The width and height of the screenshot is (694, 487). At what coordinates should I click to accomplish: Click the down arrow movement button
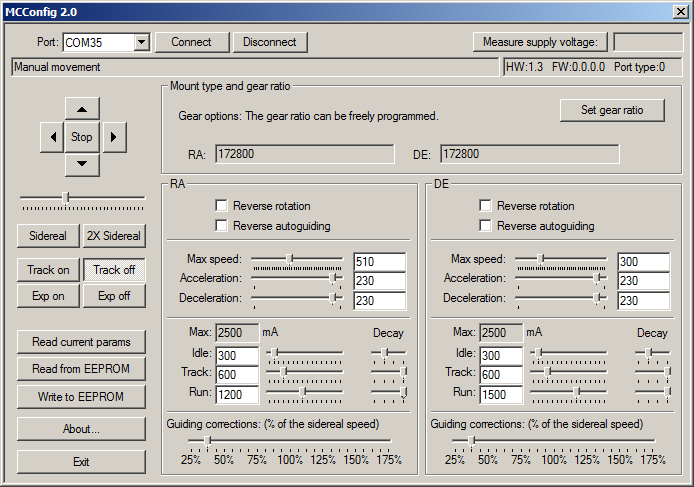[82, 164]
